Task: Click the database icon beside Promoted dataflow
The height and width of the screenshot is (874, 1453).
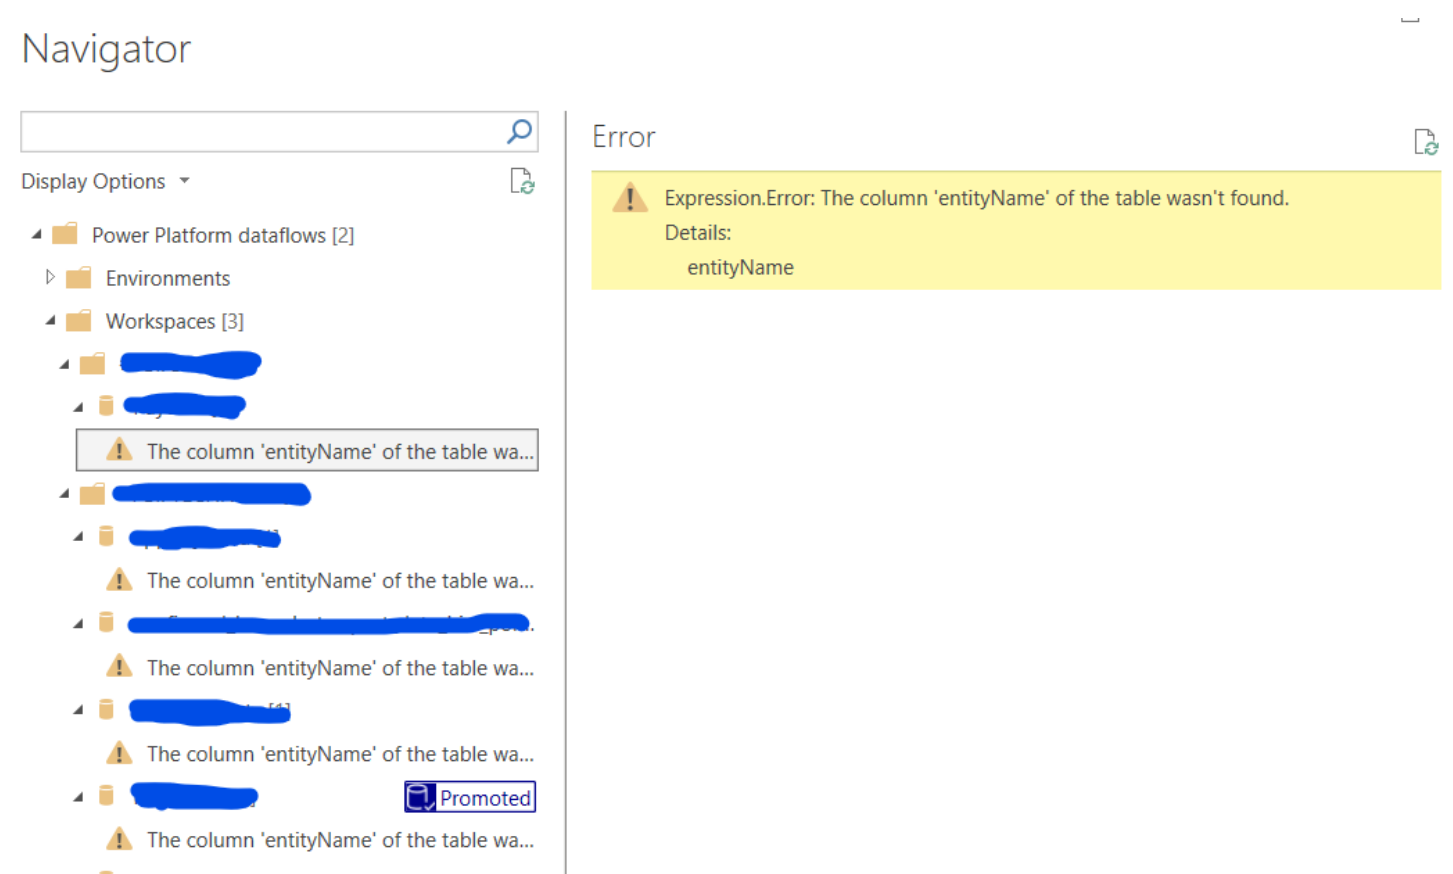Action: [106, 796]
